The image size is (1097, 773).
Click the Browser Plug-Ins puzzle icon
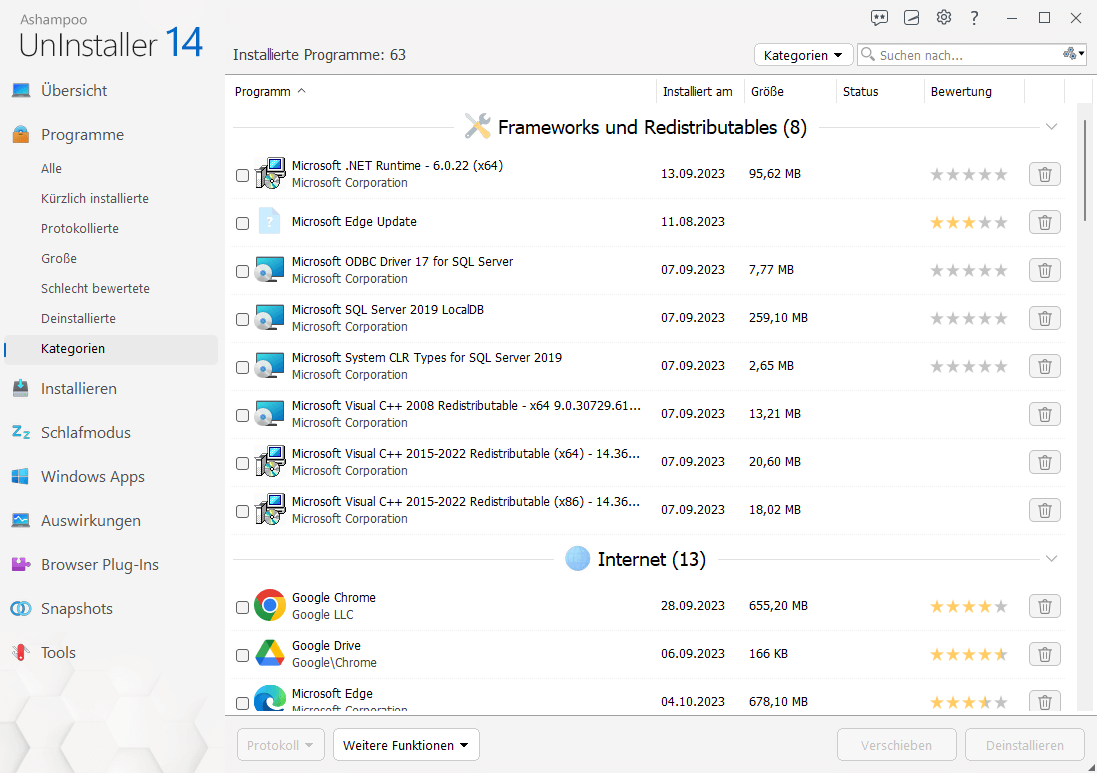(21, 564)
